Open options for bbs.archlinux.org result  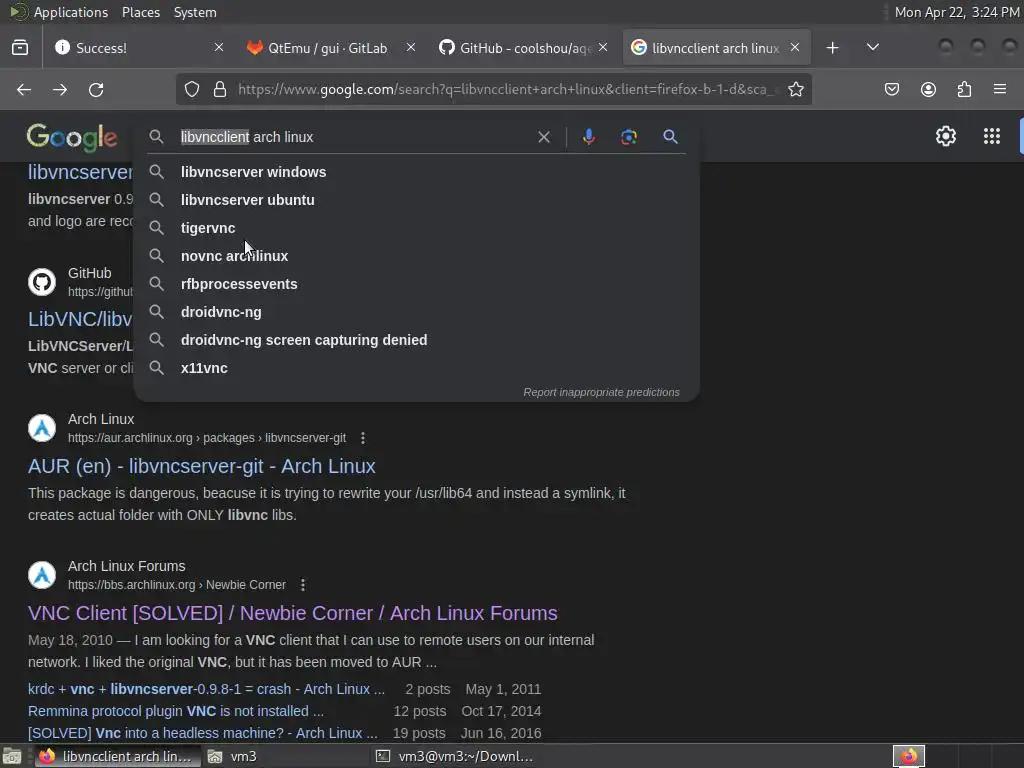[303, 585]
